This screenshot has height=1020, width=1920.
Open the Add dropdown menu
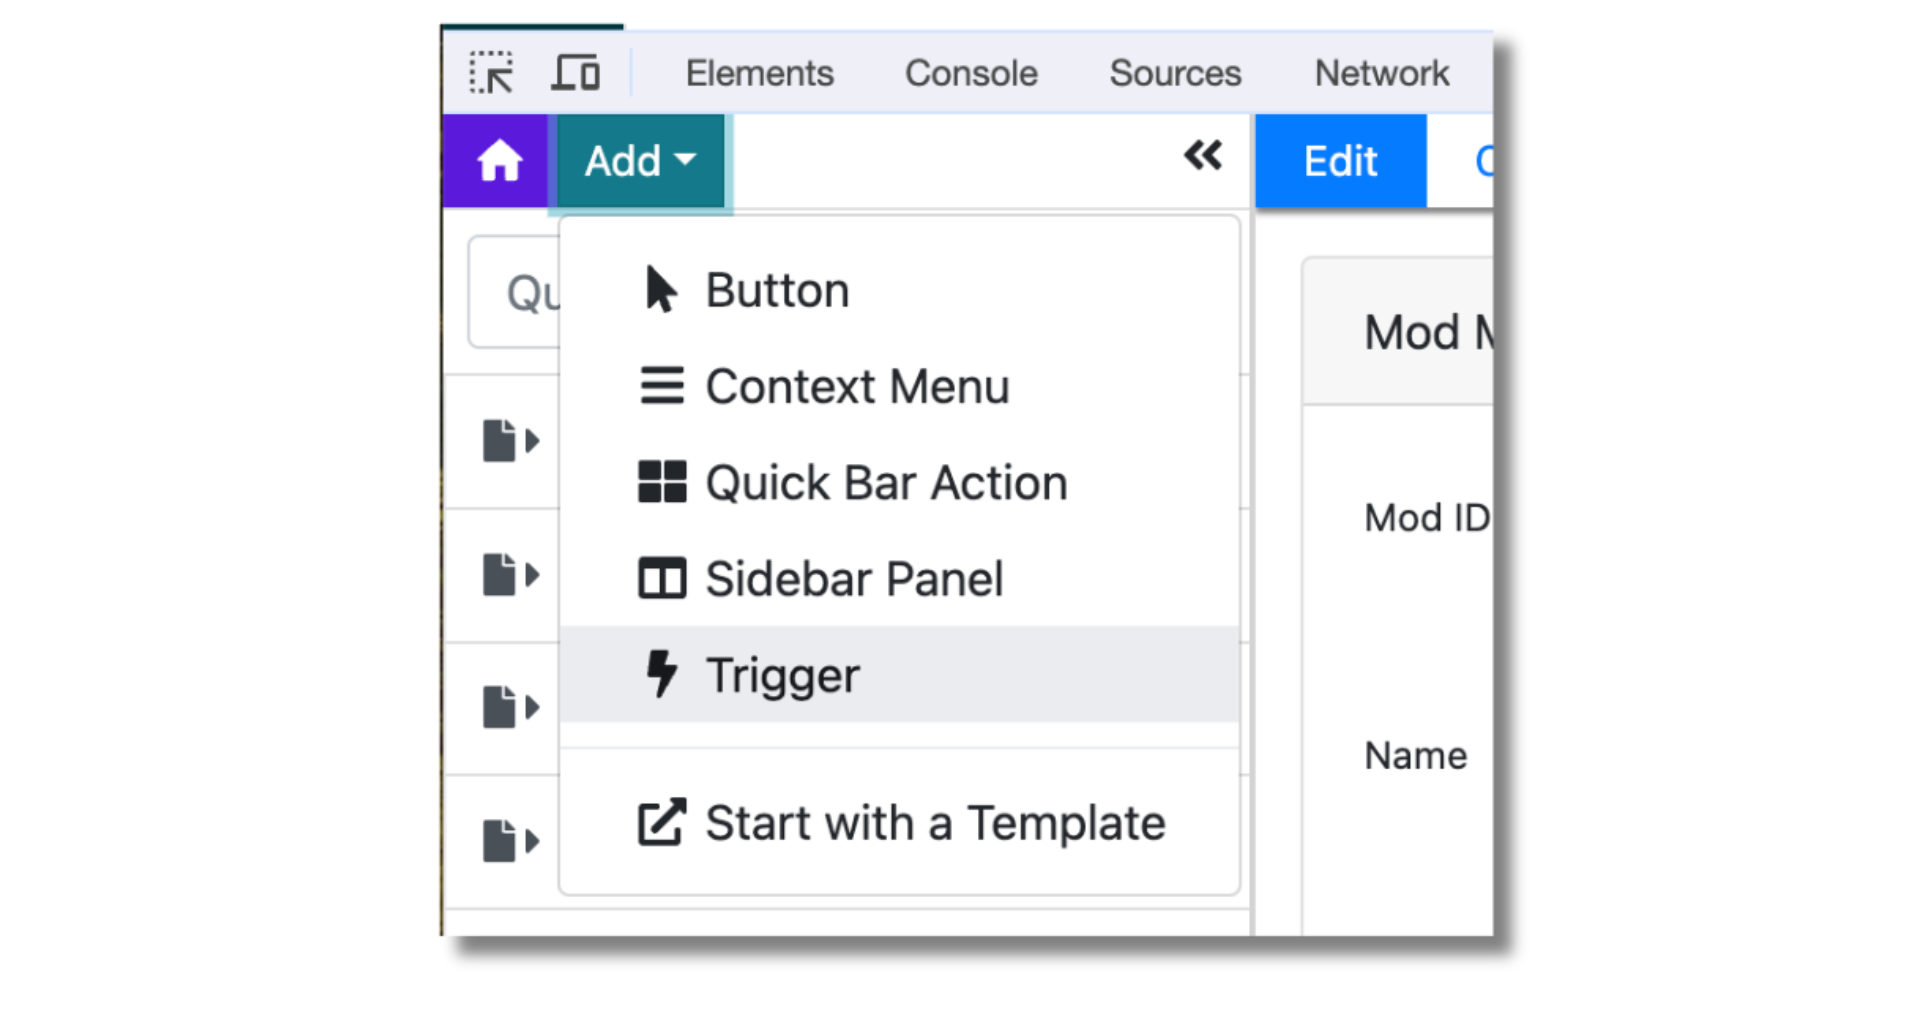638,159
